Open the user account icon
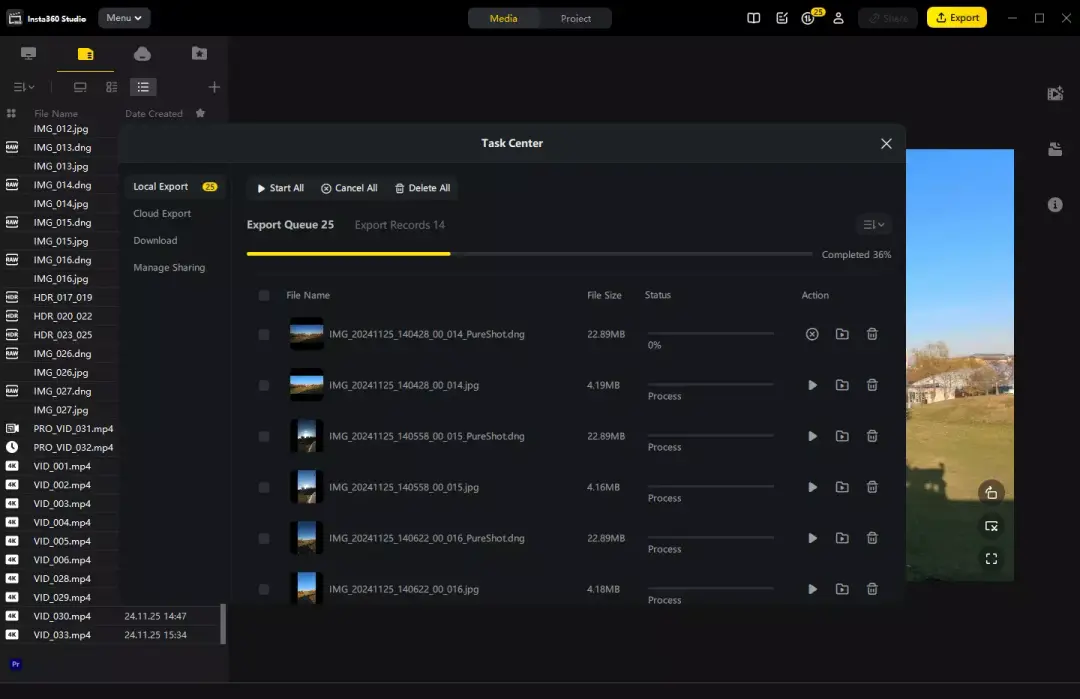 pyautogui.click(x=838, y=18)
